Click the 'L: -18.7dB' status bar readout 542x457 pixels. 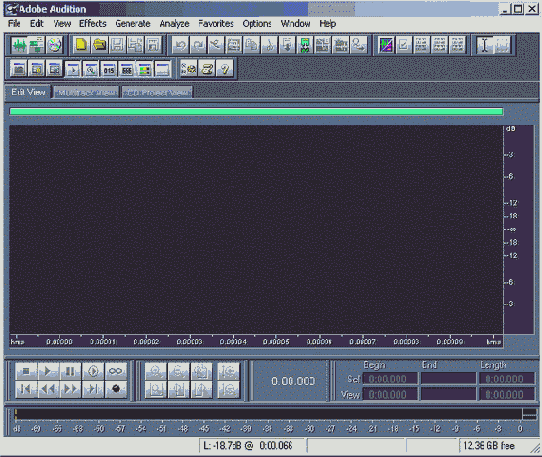coord(247,446)
